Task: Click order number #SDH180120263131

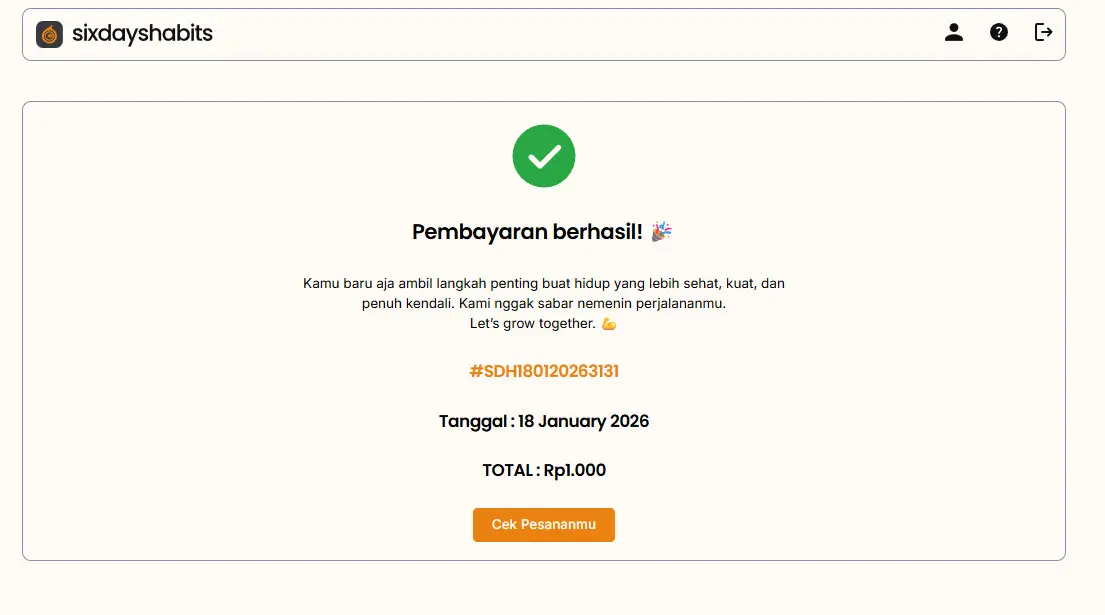Action: pos(544,371)
